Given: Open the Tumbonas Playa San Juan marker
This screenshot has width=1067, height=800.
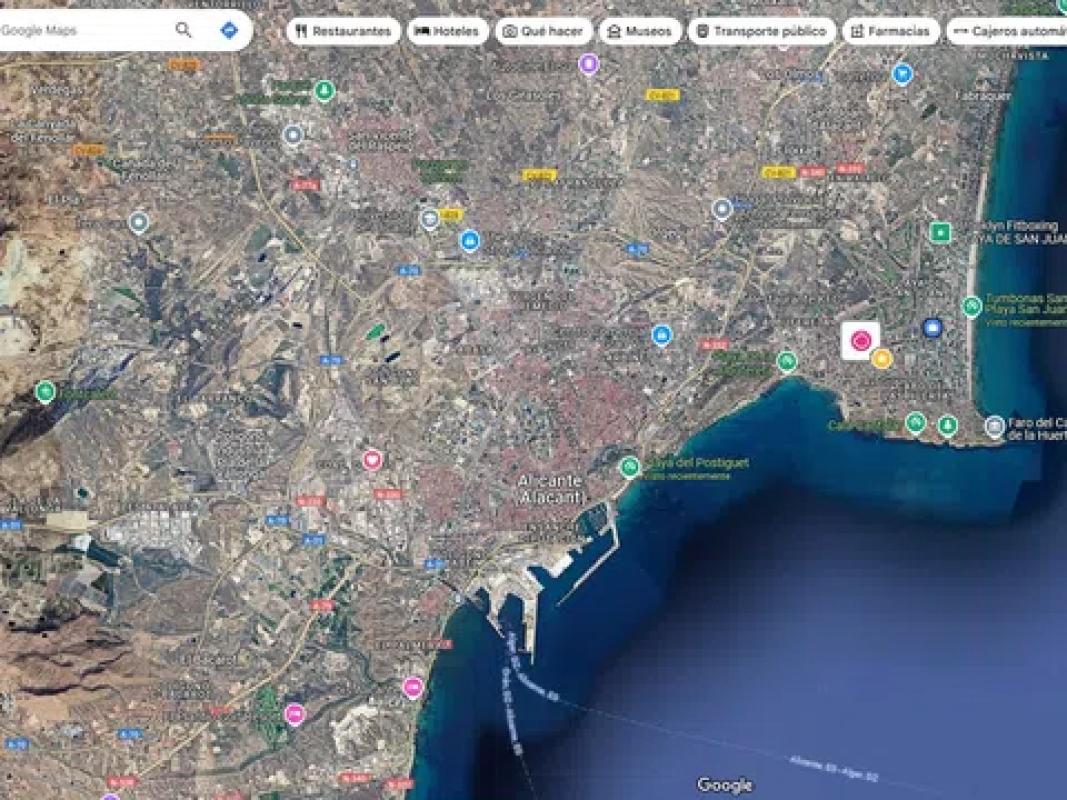Looking at the screenshot, I should 971,306.
